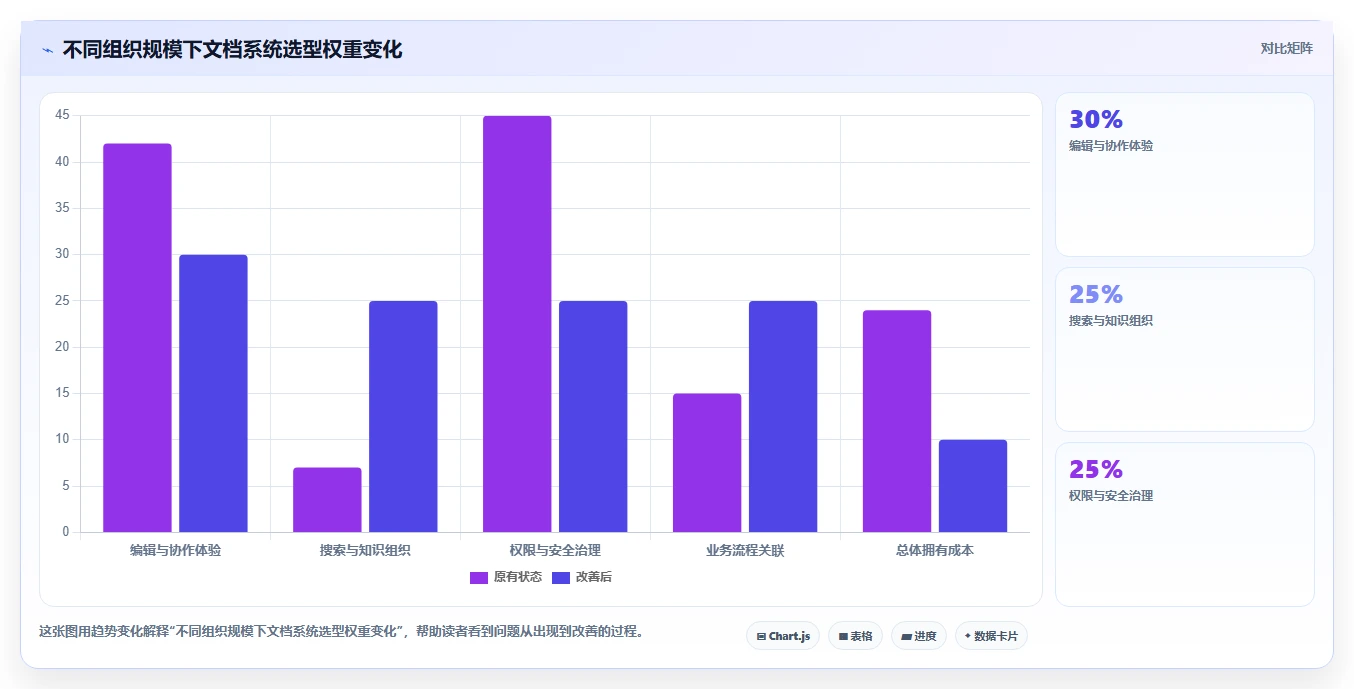Click the purple 总体拥有成本 bar
Screen dimensions: 1354x689
click(x=897, y=421)
